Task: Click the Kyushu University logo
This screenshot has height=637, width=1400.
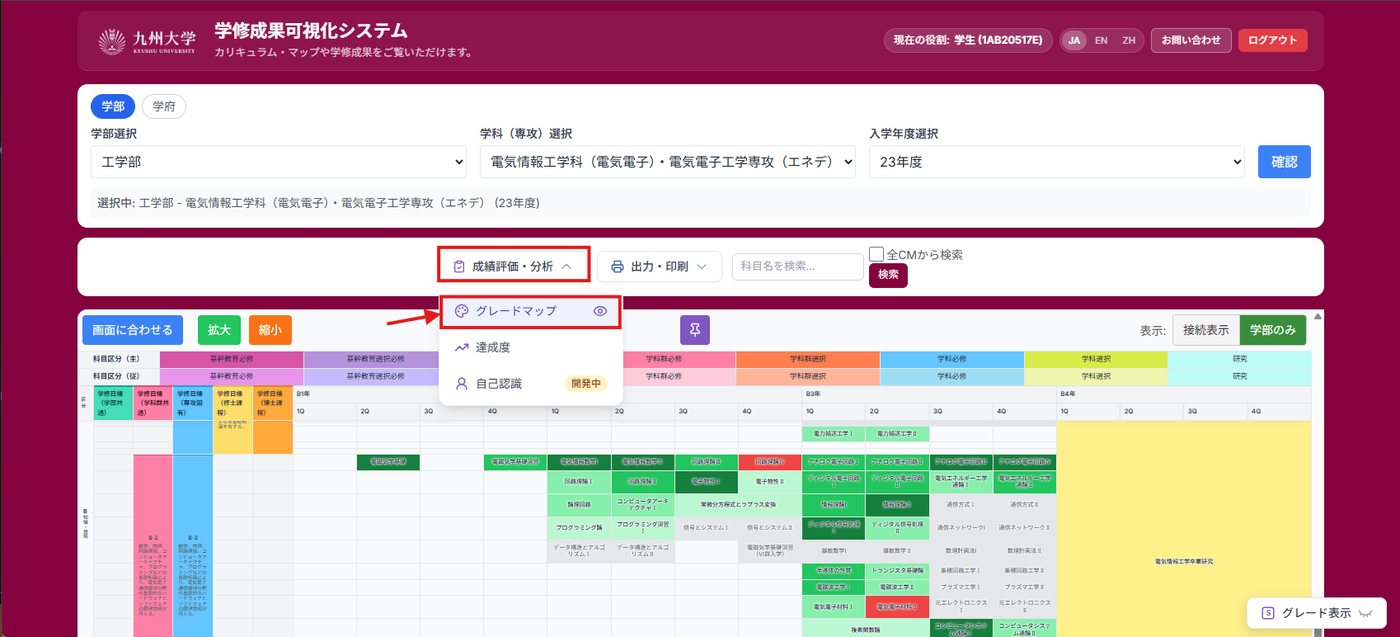Action: [x=146, y=41]
